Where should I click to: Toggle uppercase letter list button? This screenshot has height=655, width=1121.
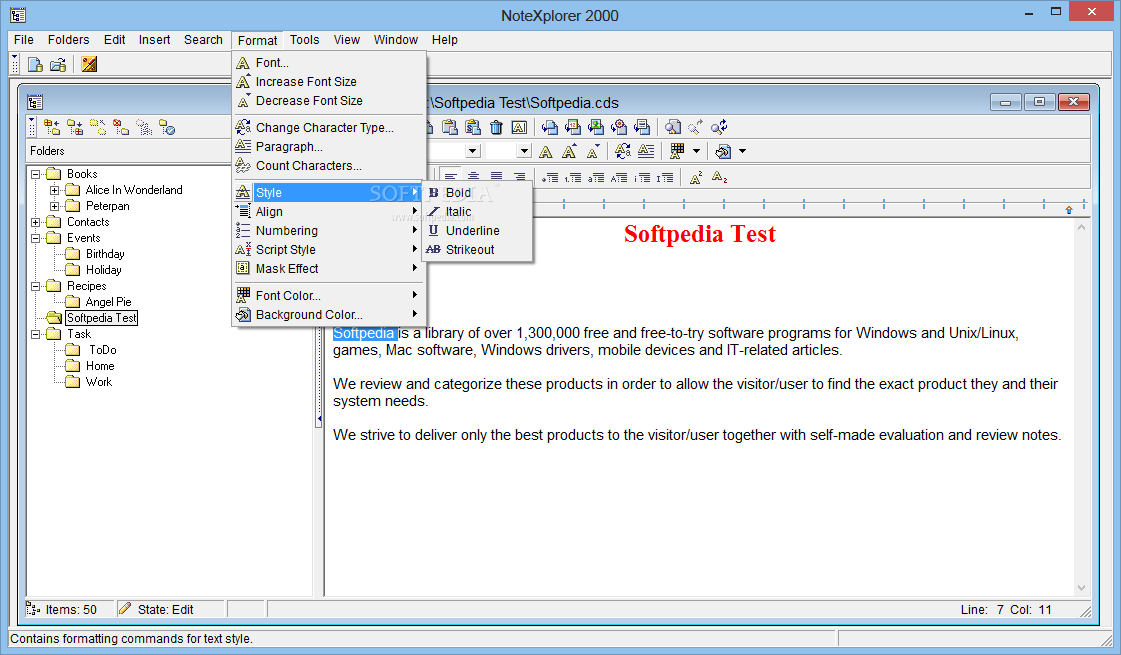619,177
